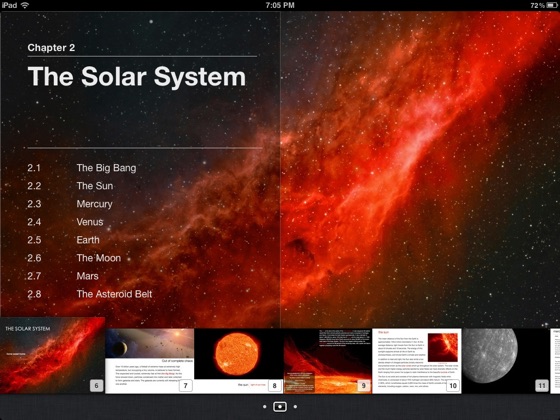
Task: Select page 8 orange sun thumbnail
Action: pyautogui.click(x=239, y=361)
